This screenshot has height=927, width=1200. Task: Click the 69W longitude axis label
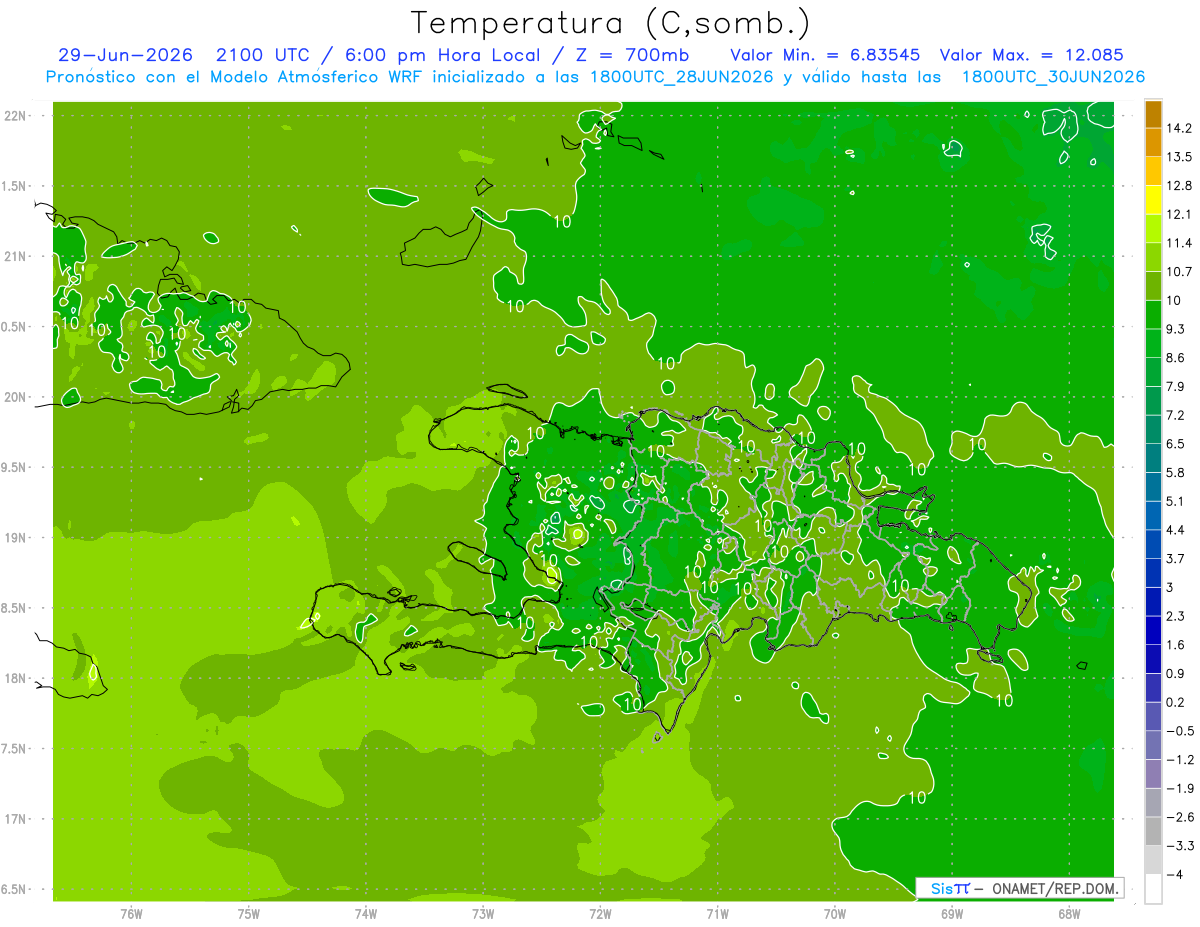click(952, 913)
